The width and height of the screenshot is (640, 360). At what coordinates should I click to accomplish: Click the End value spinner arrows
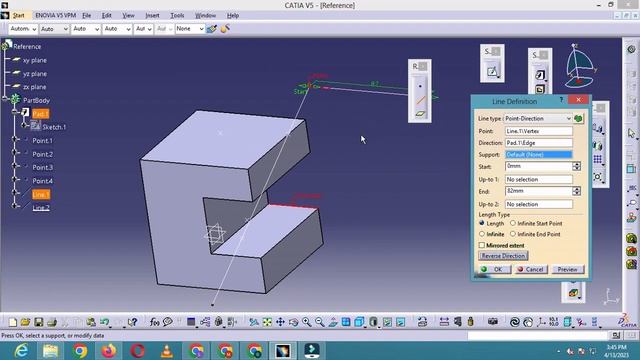[576, 191]
